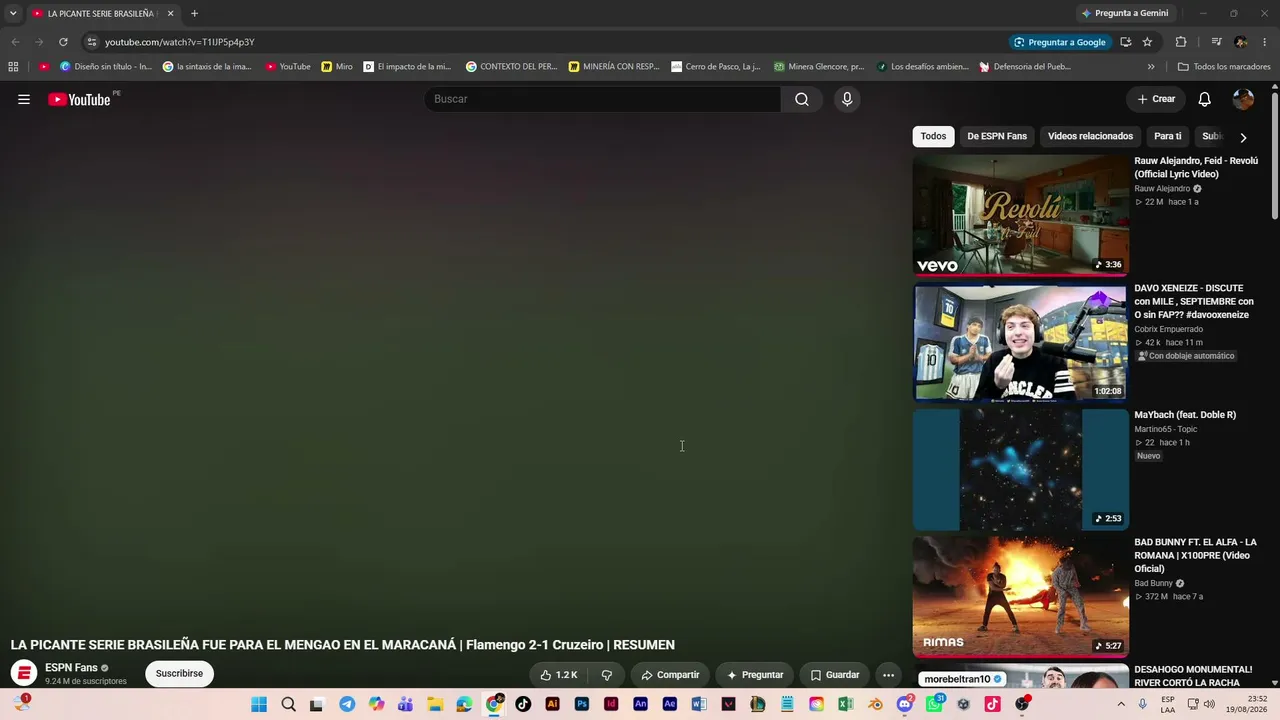Open the account avatar menu

pos(1243,99)
